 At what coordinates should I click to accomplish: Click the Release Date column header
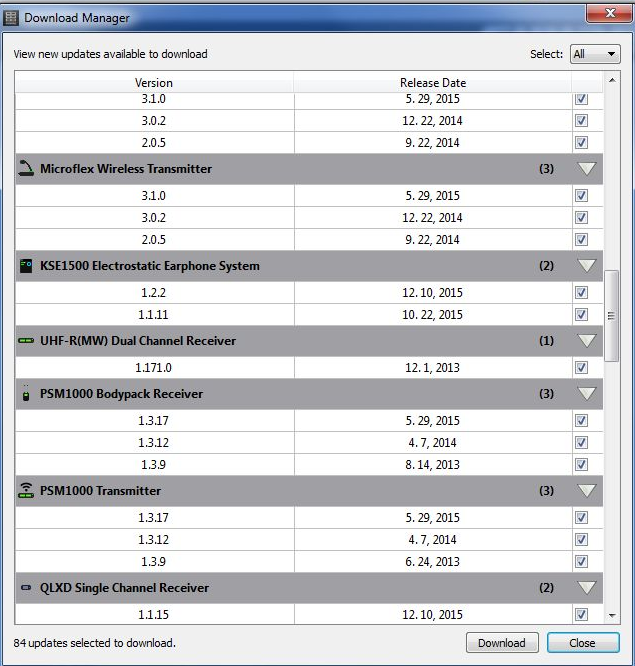coord(433,82)
